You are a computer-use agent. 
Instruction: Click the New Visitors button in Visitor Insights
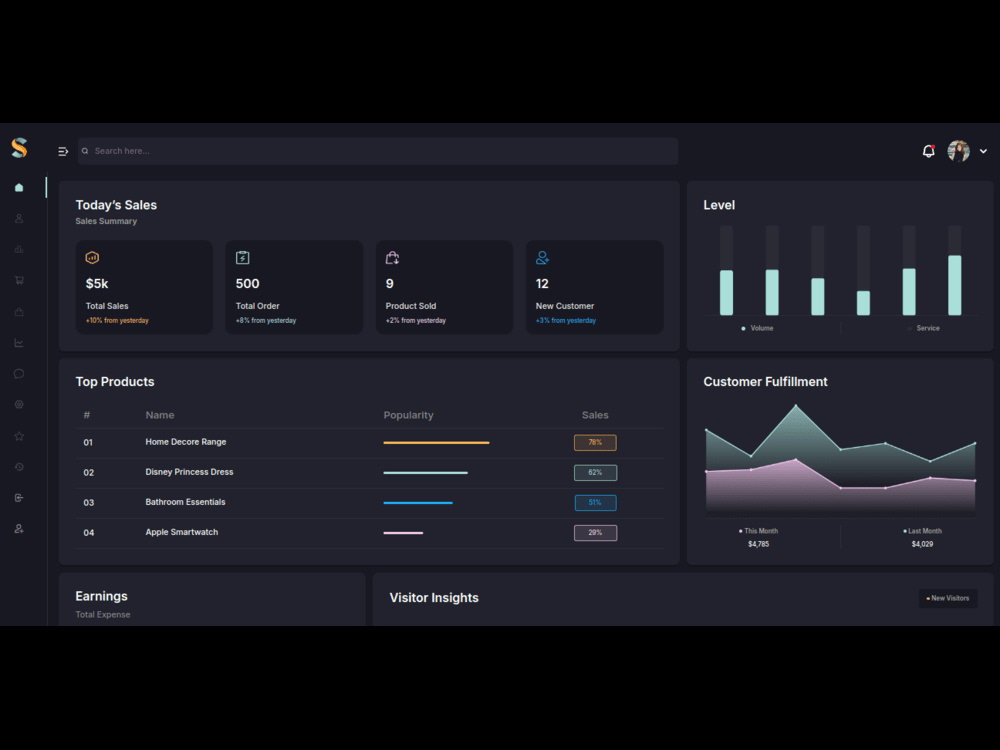(947, 598)
